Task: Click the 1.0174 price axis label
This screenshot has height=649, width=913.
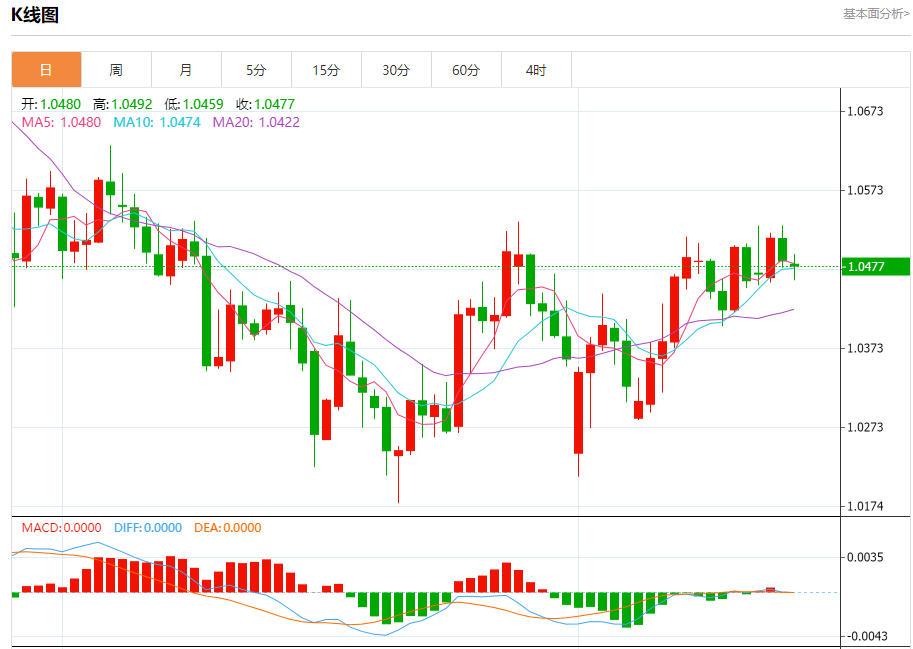Action: pyautogui.click(x=865, y=506)
